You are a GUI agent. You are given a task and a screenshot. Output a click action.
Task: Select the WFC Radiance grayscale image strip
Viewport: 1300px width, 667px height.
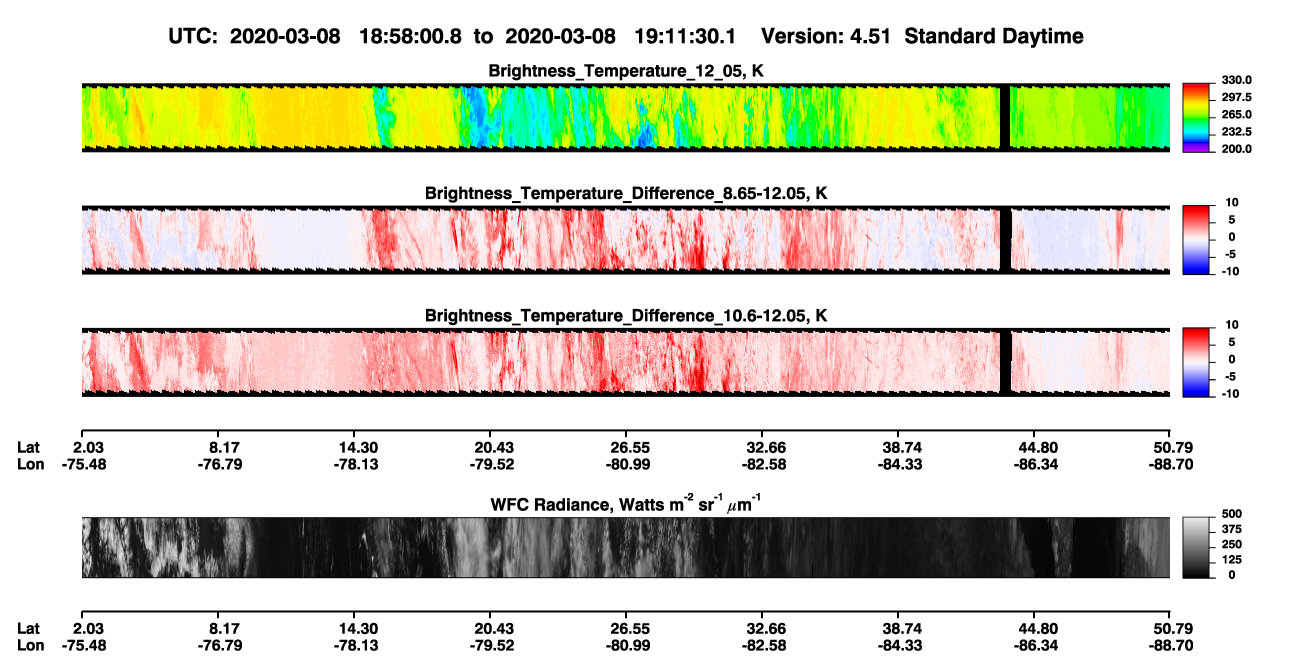click(x=625, y=547)
